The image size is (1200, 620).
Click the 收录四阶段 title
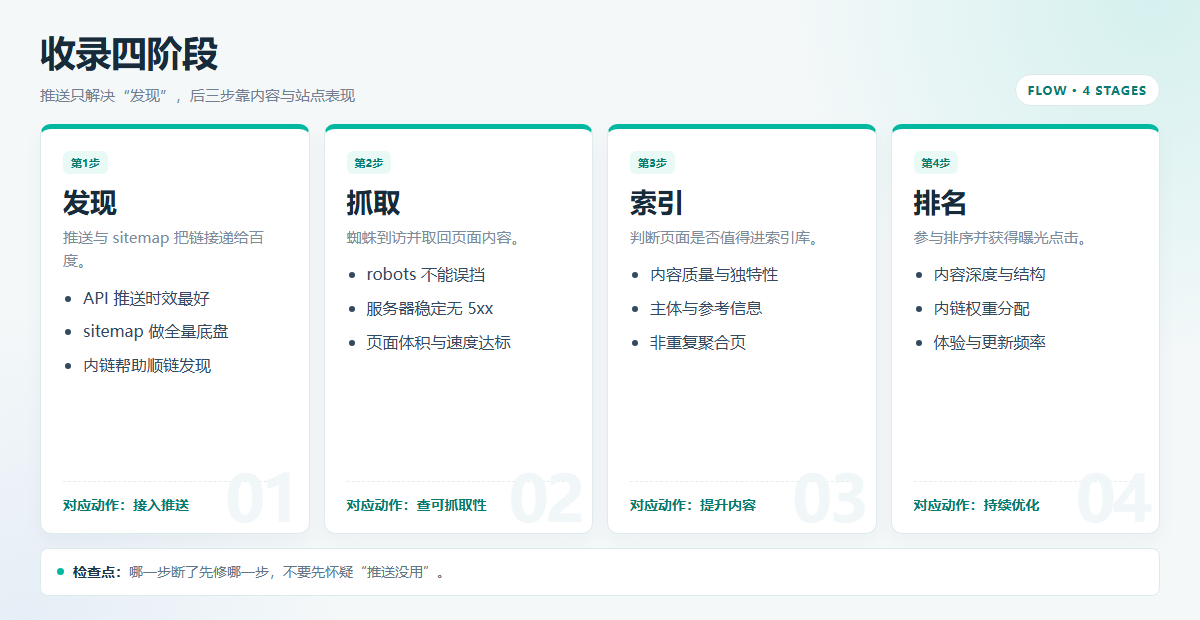pos(129,54)
